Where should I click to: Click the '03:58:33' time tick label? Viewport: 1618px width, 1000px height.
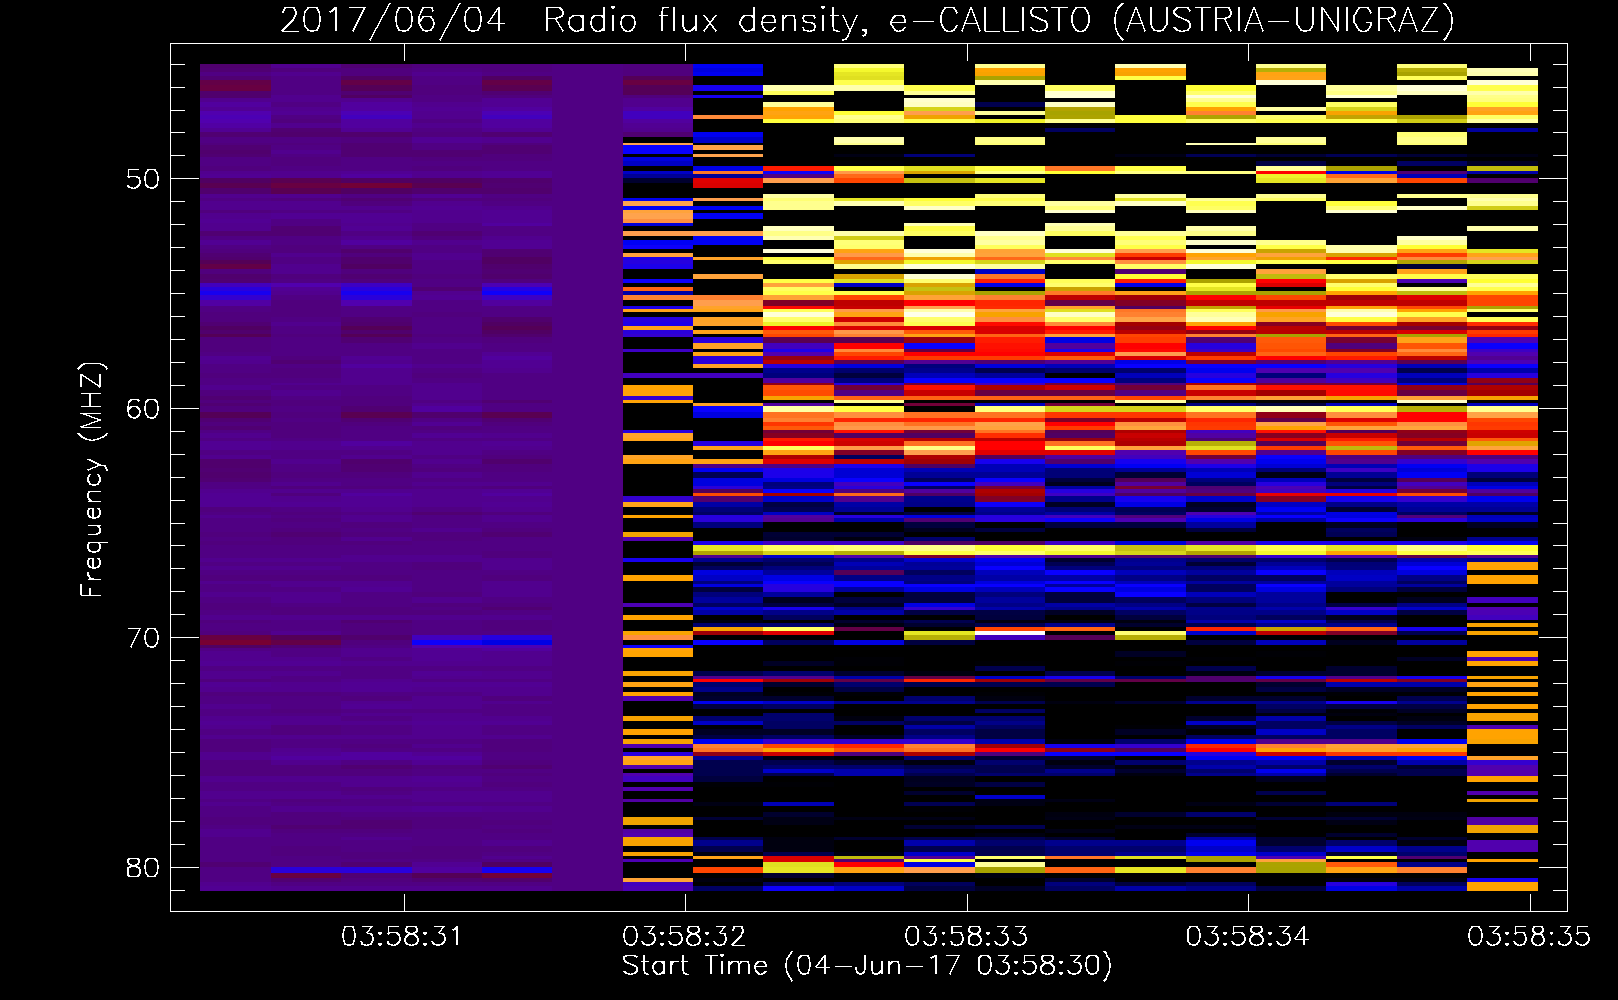tap(966, 936)
